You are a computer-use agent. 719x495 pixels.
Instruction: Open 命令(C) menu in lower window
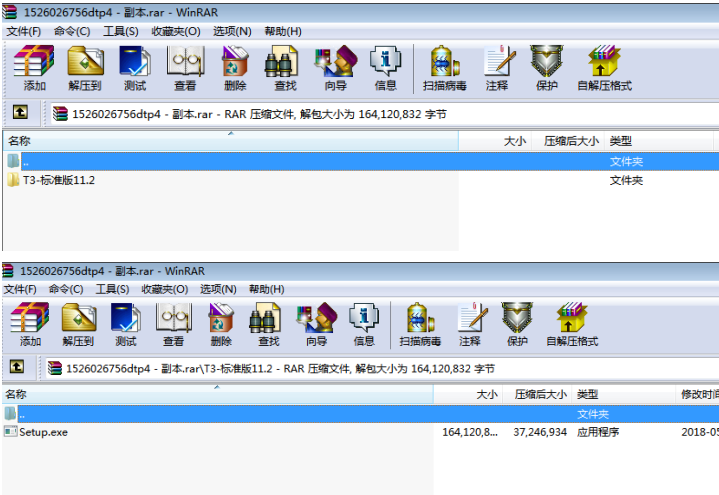[x=66, y=289]
